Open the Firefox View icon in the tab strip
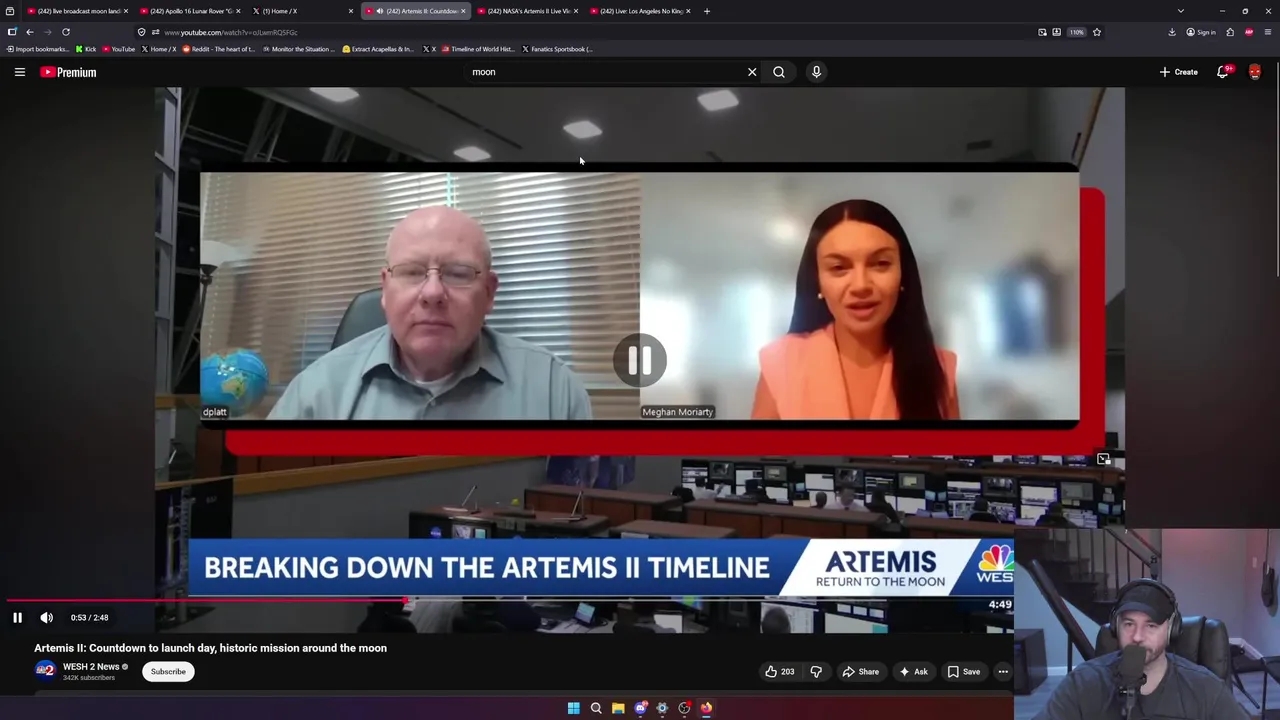Viewport: 1280px width, 720px height. (x=10, y=11)
